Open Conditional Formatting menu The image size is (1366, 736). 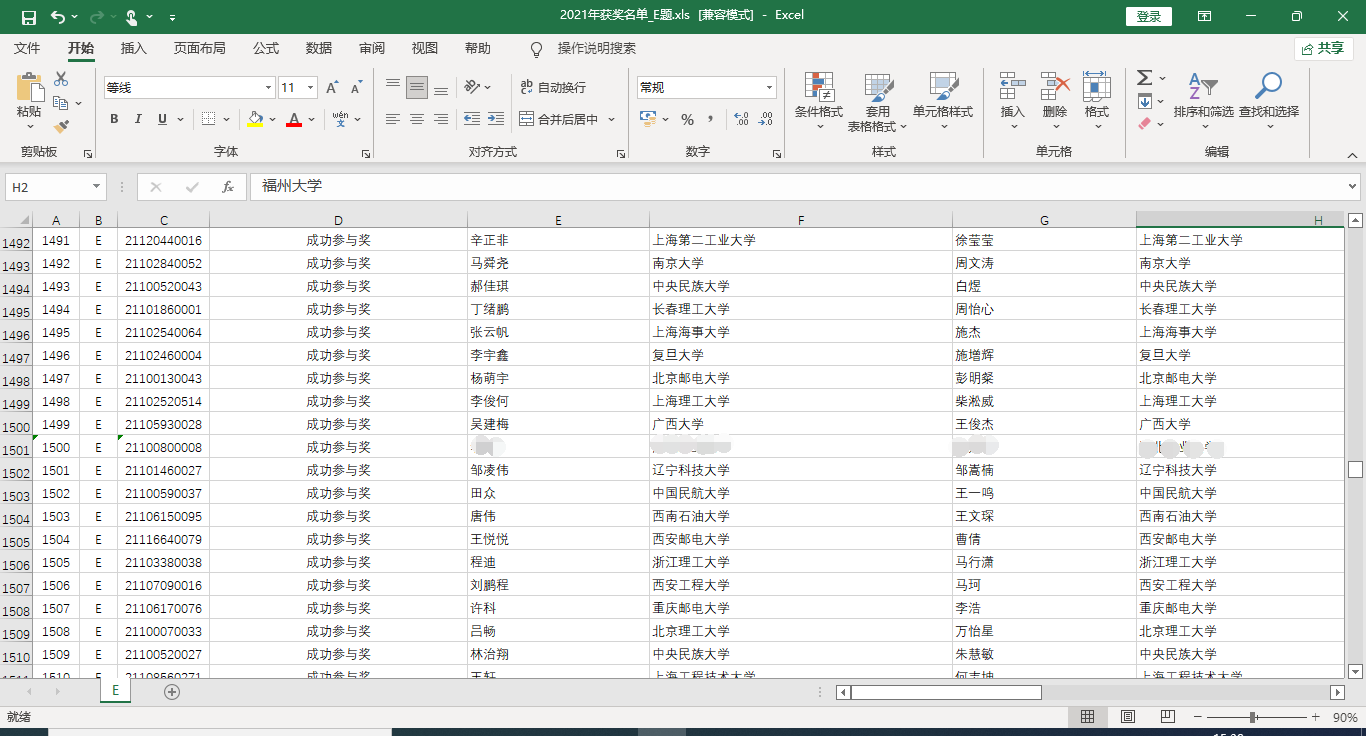(x=819, y=102)
